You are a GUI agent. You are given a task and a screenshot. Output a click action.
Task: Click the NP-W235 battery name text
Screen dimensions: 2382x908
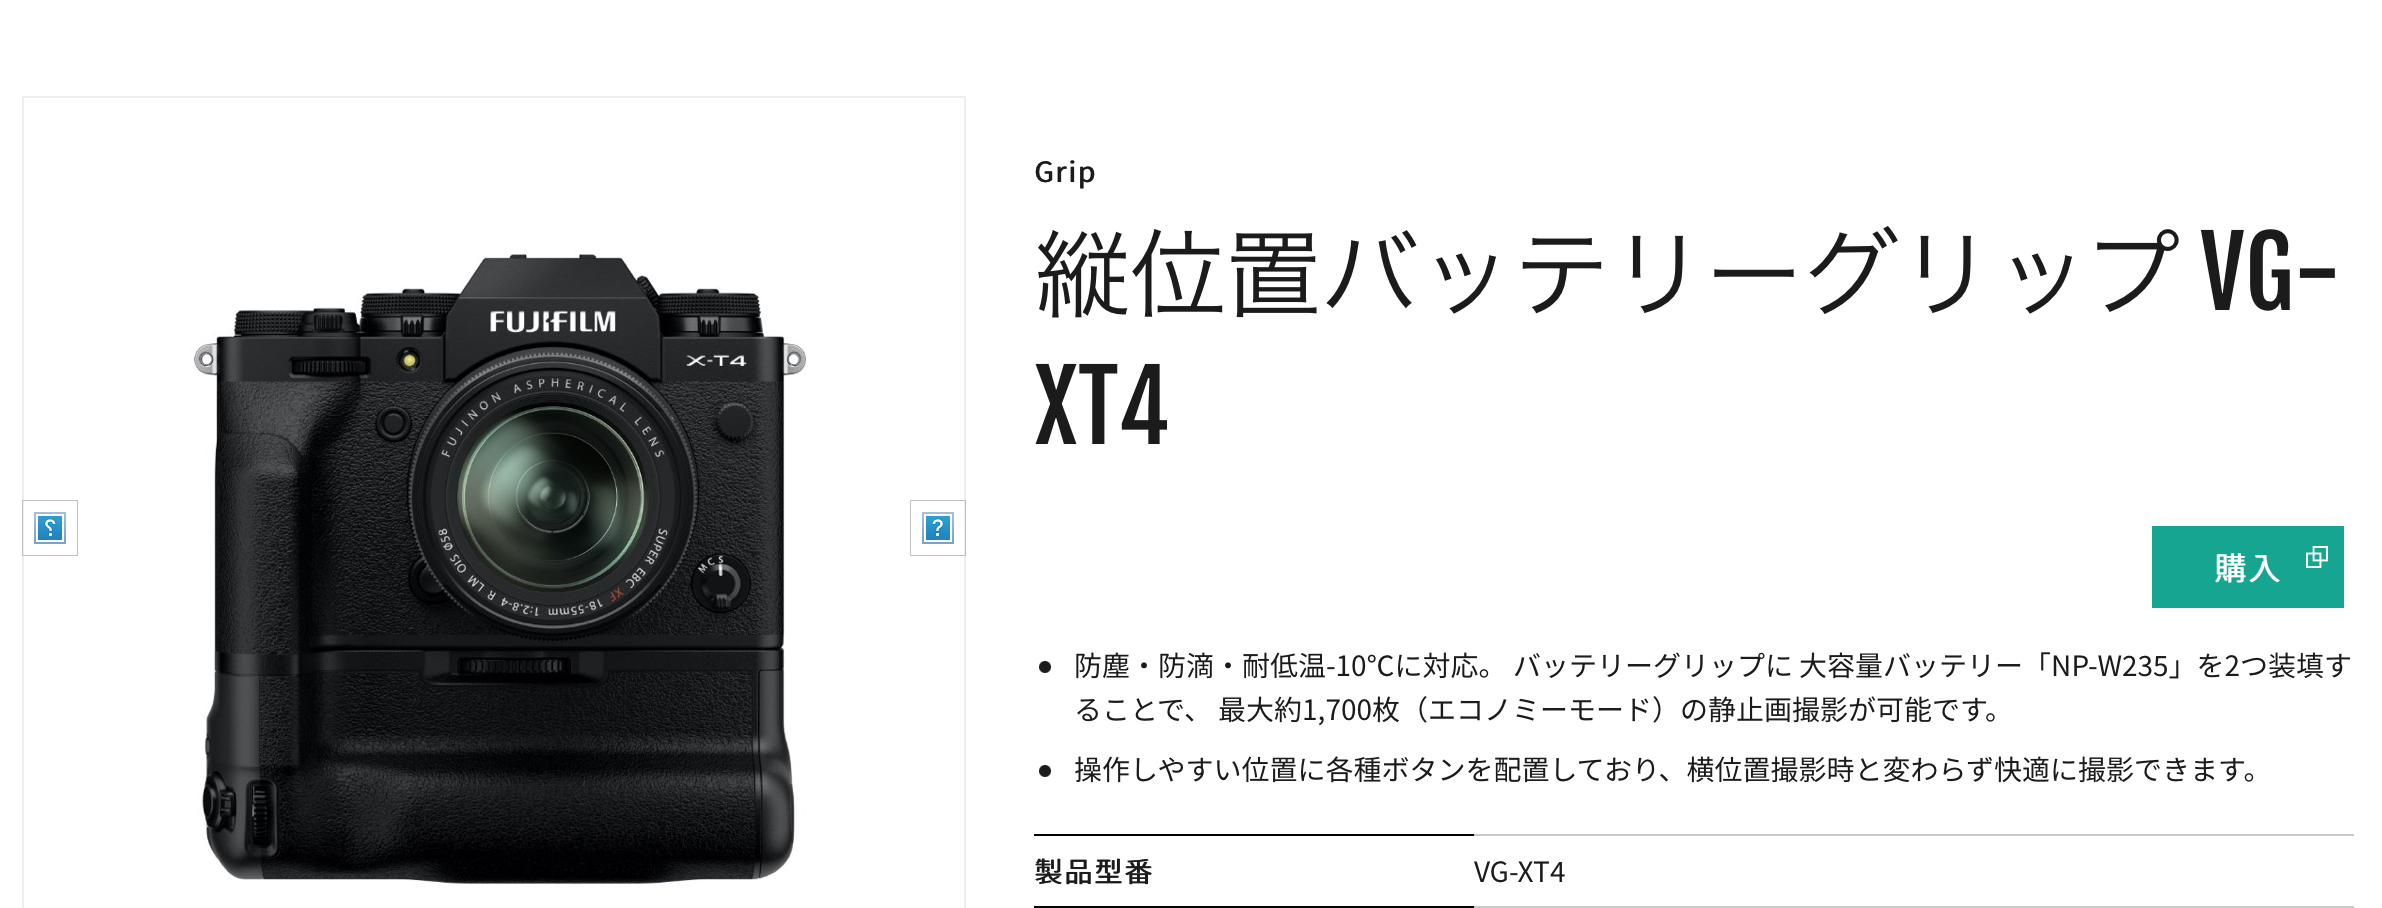coord(2109,666)
